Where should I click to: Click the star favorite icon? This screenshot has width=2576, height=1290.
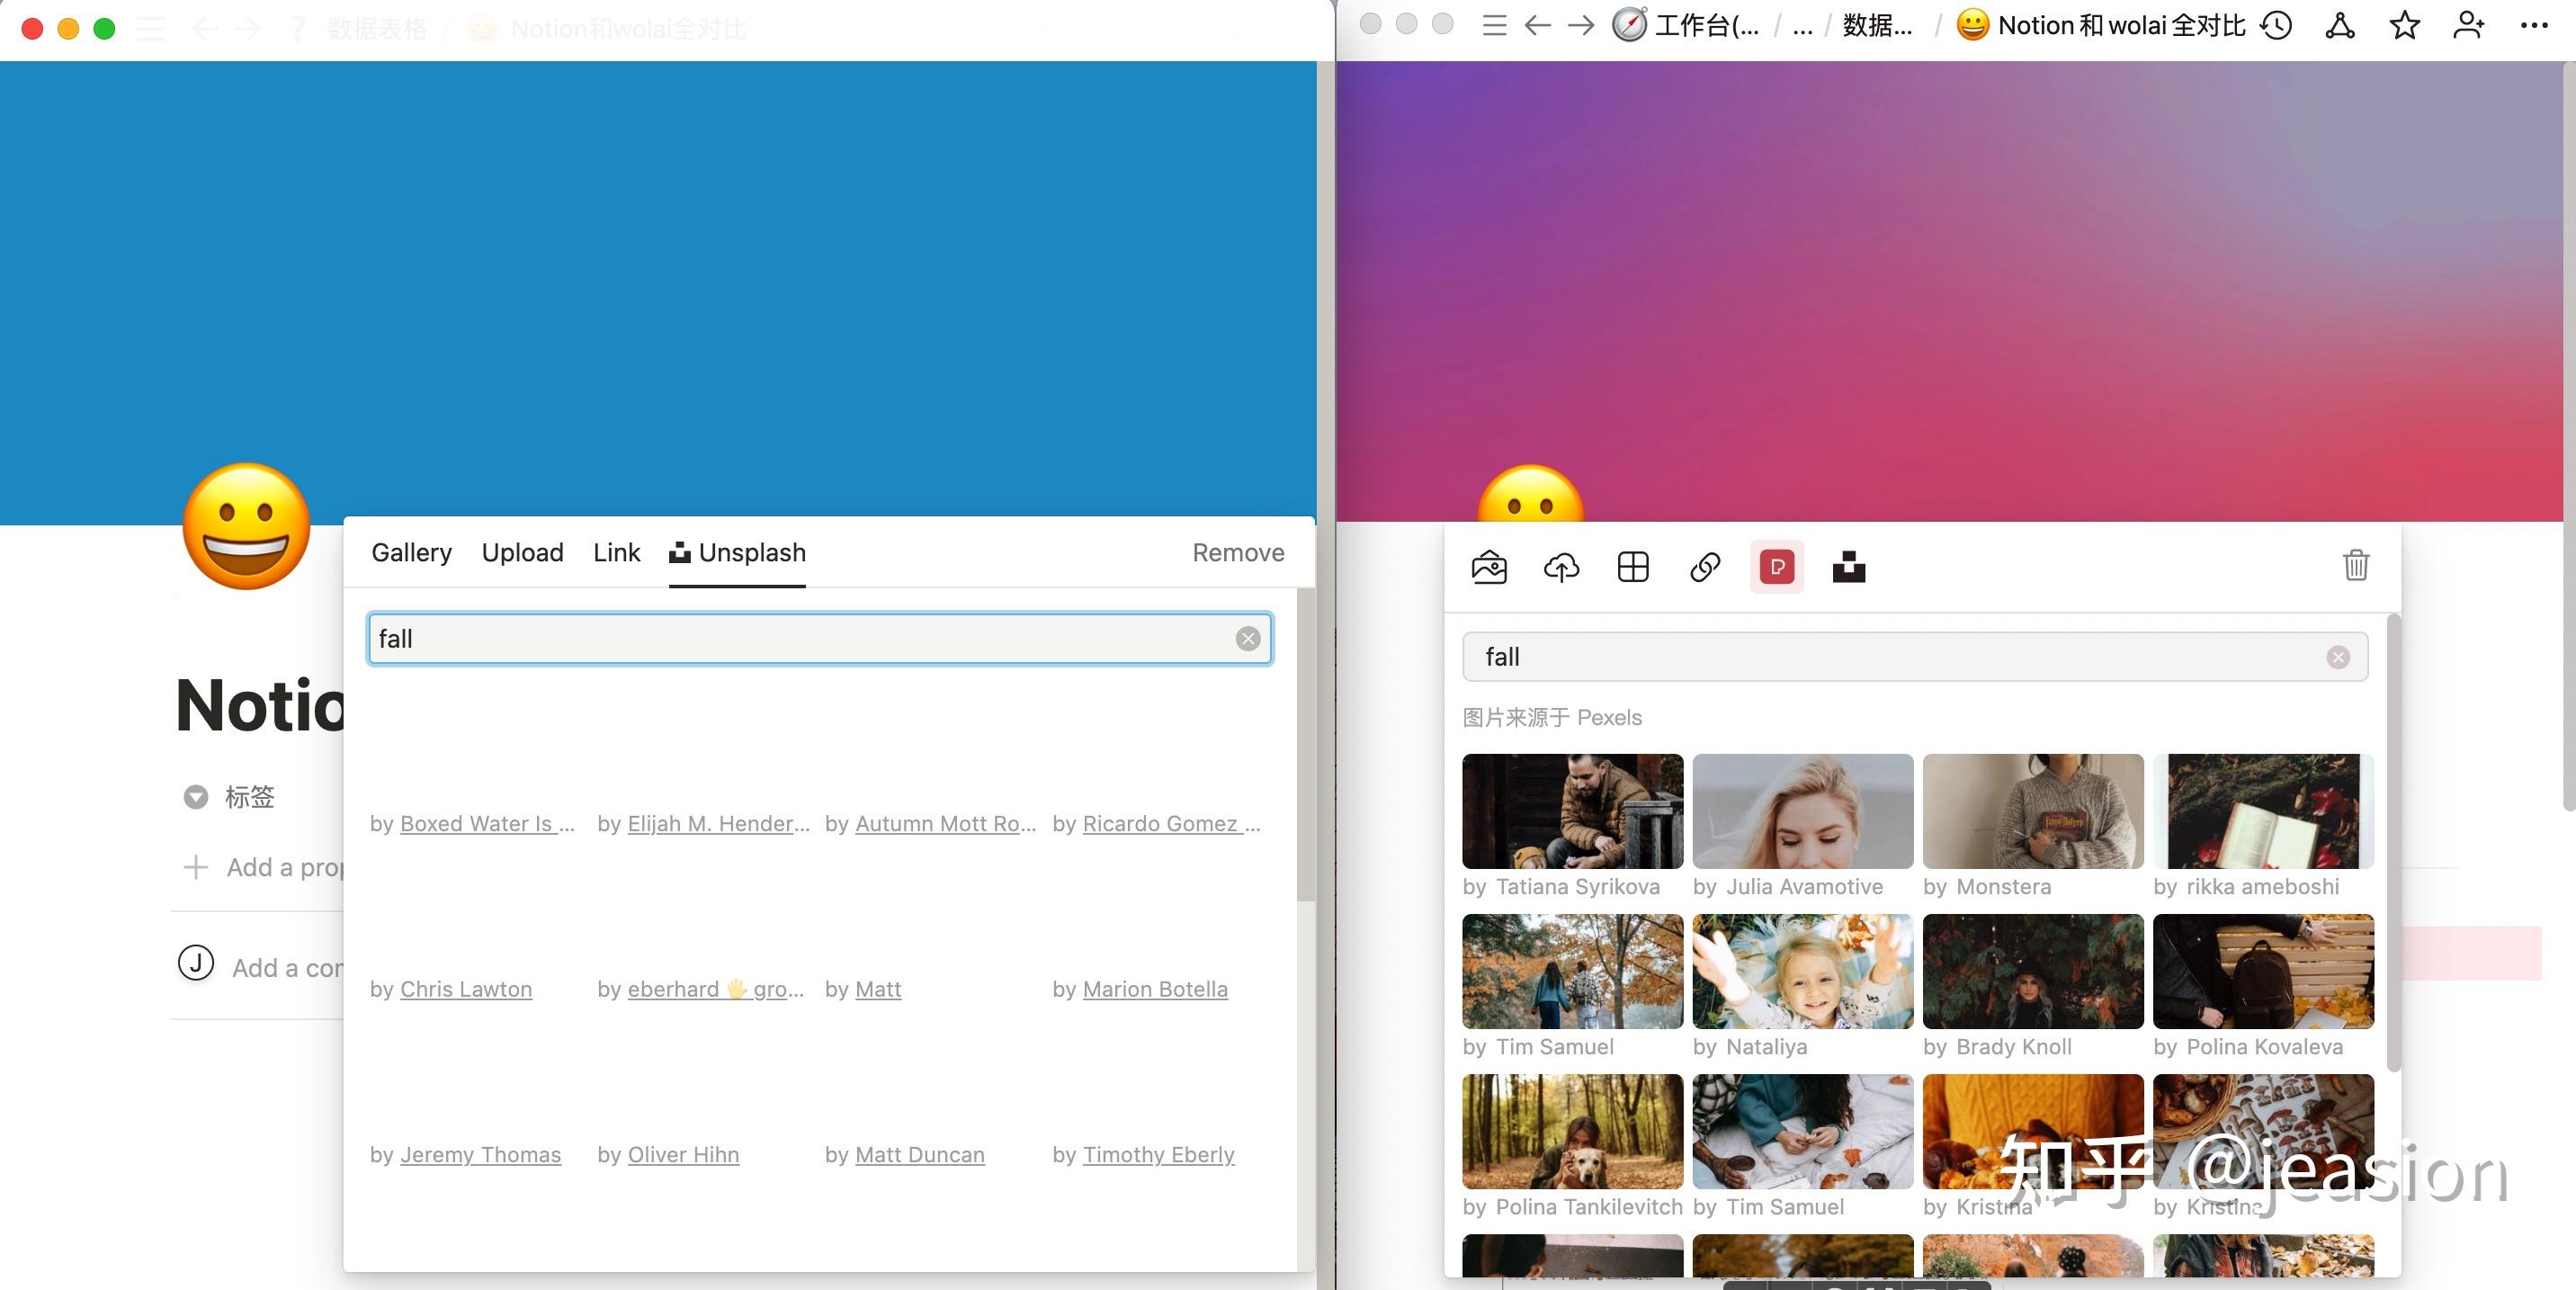click(x=2404, y=25)
